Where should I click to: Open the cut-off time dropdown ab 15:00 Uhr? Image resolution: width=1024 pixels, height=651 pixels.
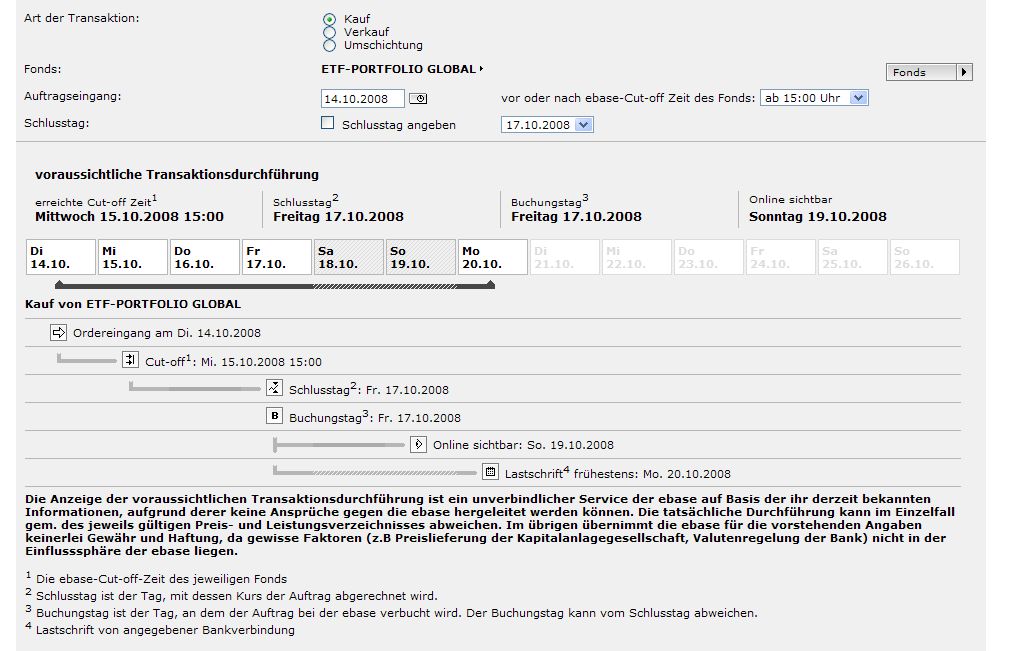click(814, 98)
